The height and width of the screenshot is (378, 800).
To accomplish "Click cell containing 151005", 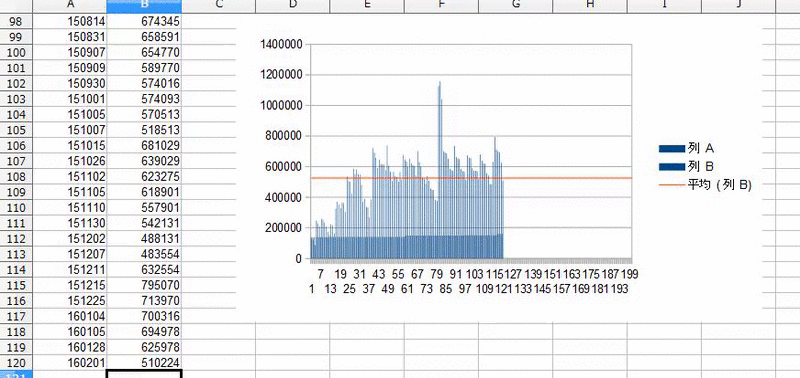I will coord(70,115).
